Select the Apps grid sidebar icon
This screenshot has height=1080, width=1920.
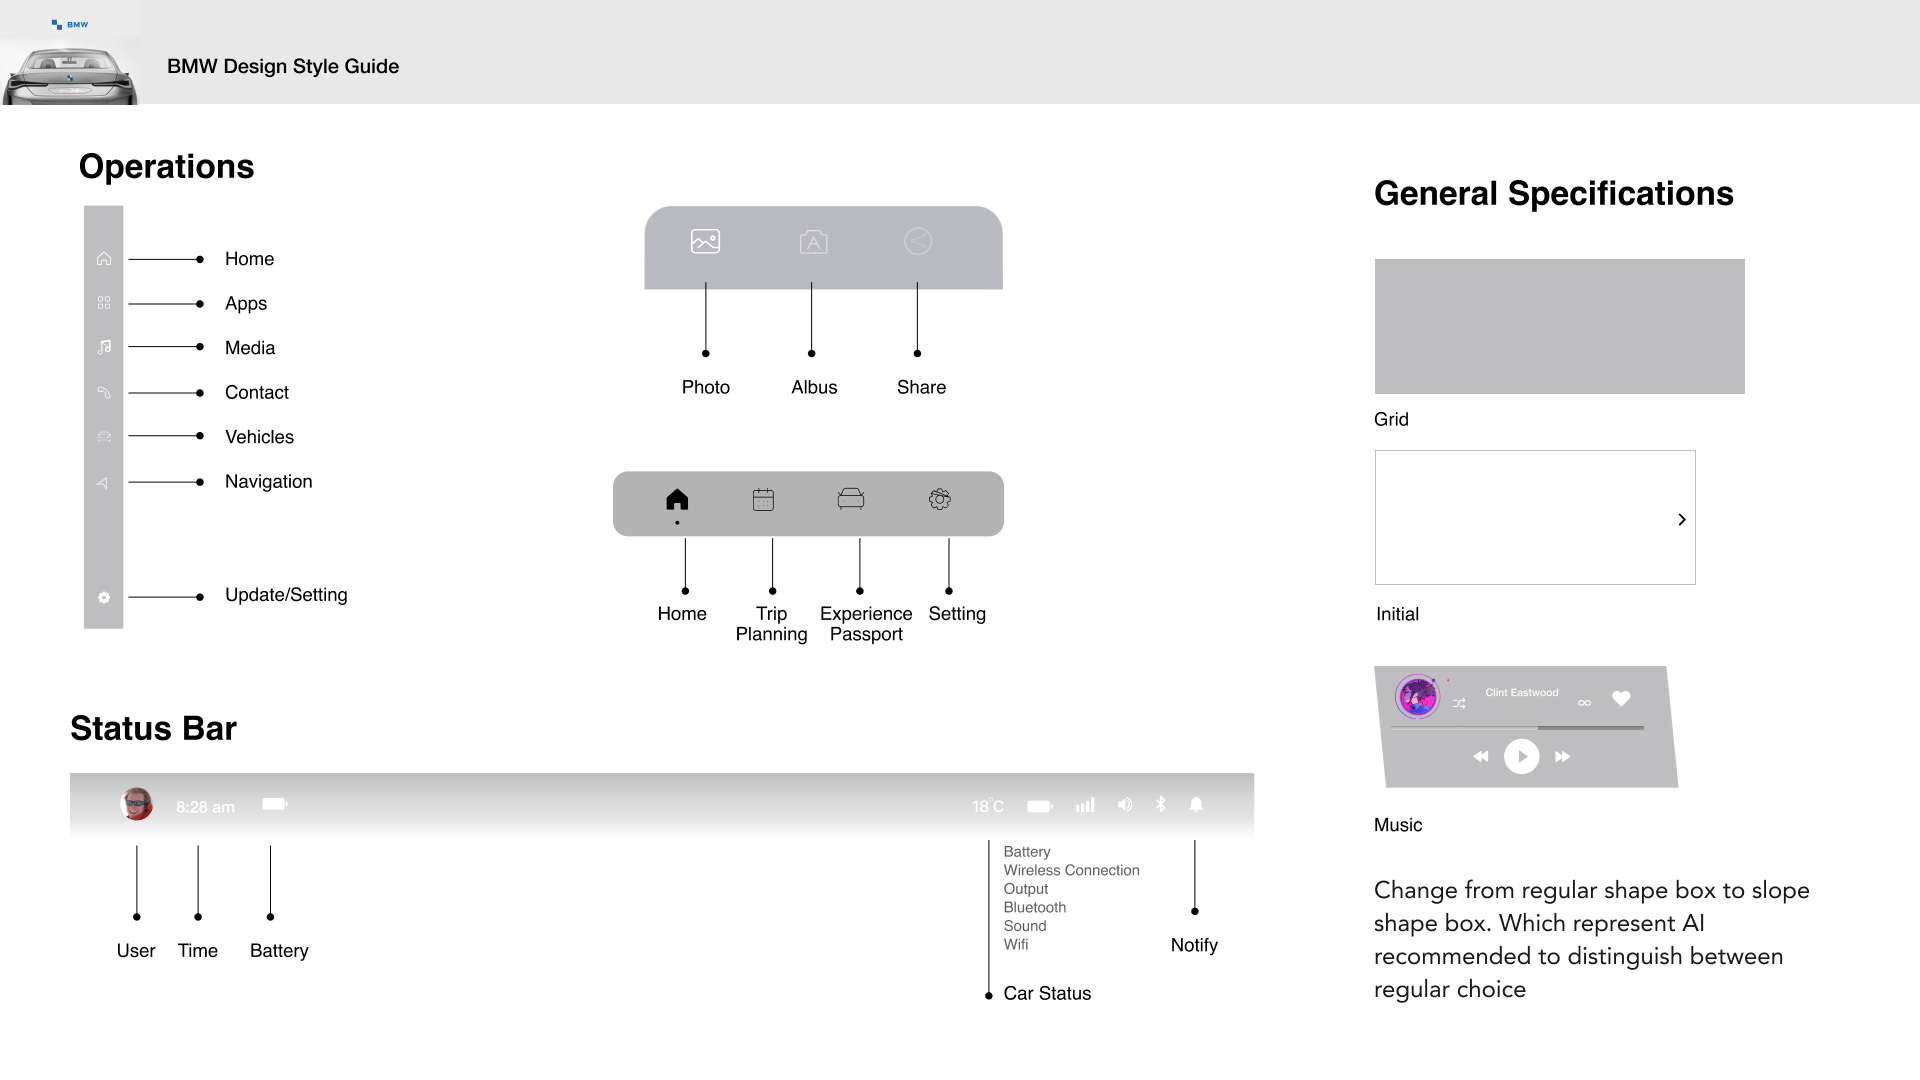coord(104,303)
